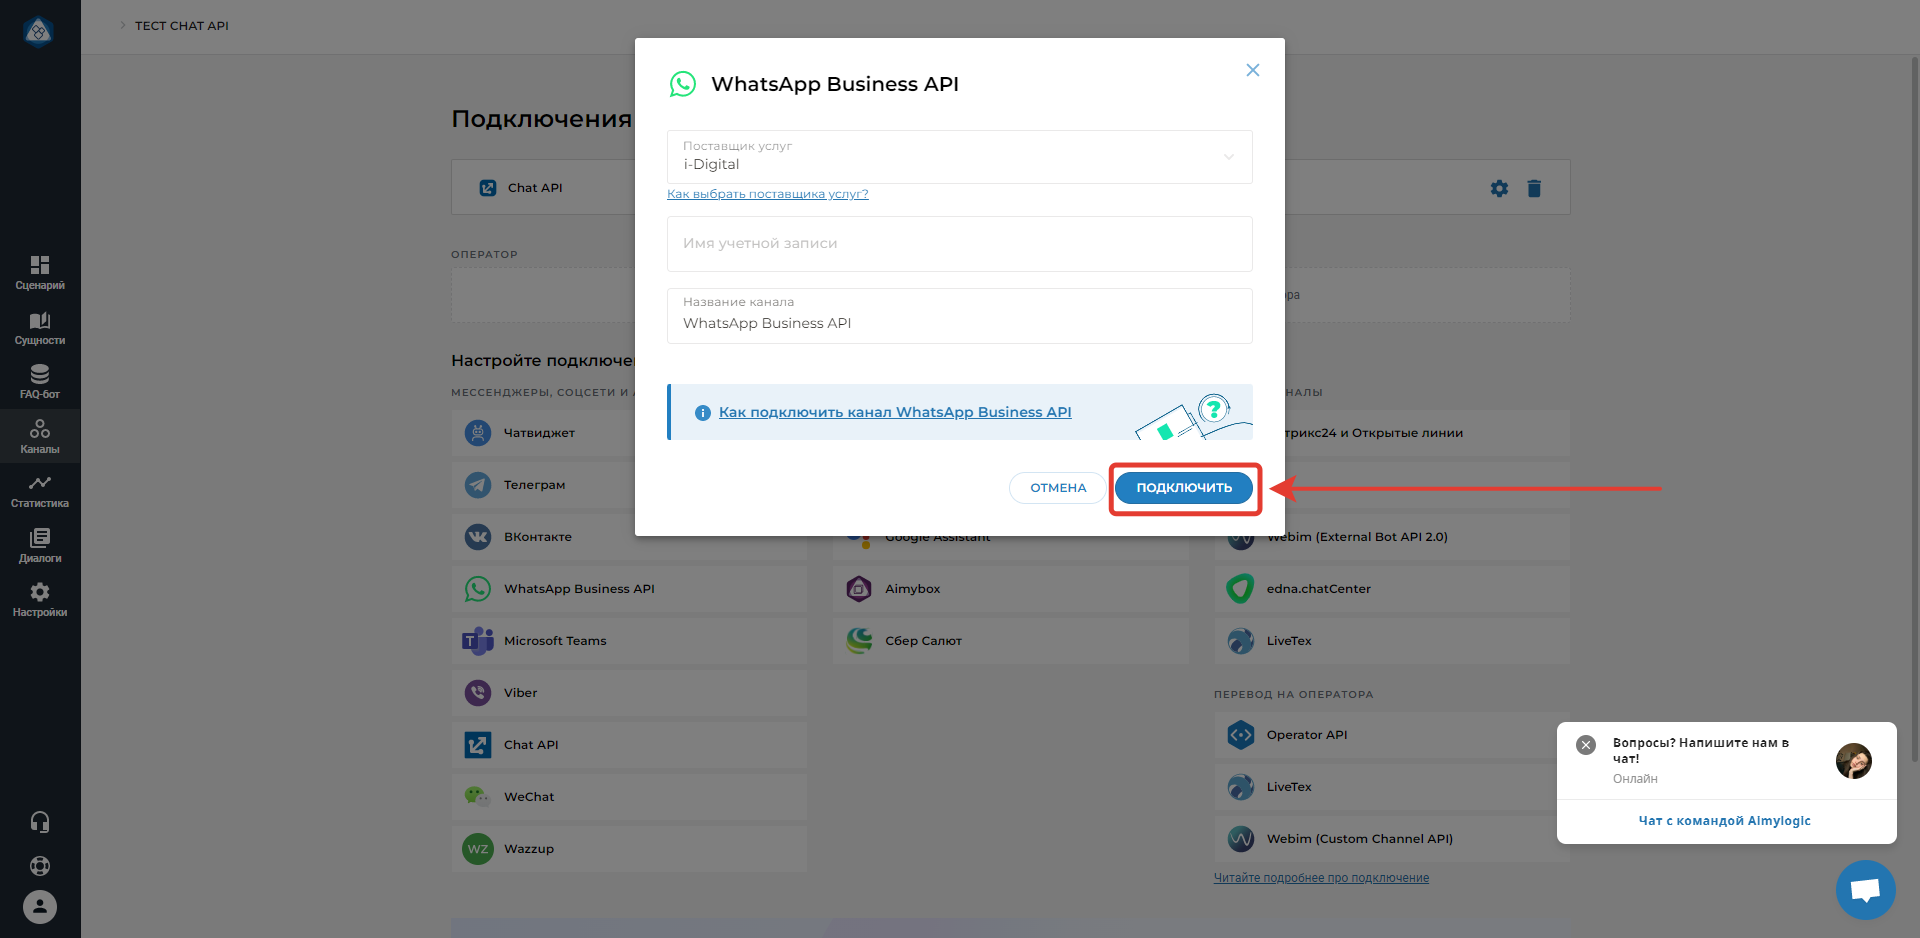Screen dimensions: 1920x938
Task: Select LiveTex above the Перевод на оператора heading
Action: tap(1392, 641)
